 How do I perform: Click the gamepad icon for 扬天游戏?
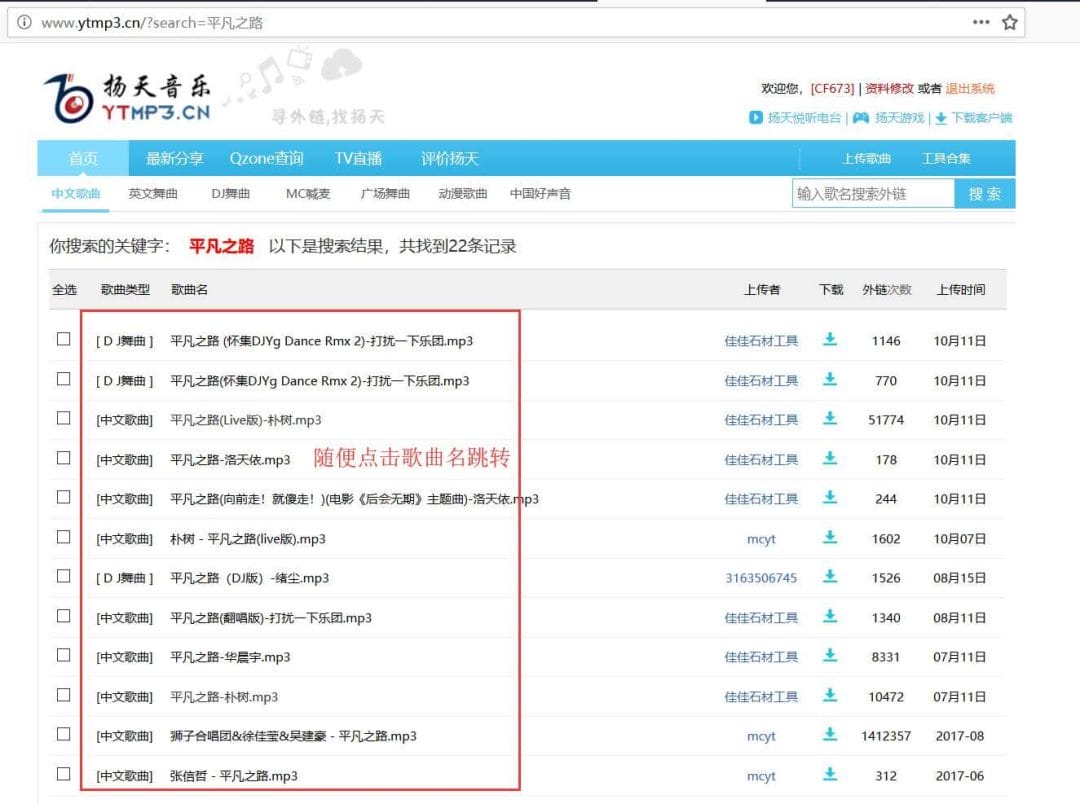[860, 118]
